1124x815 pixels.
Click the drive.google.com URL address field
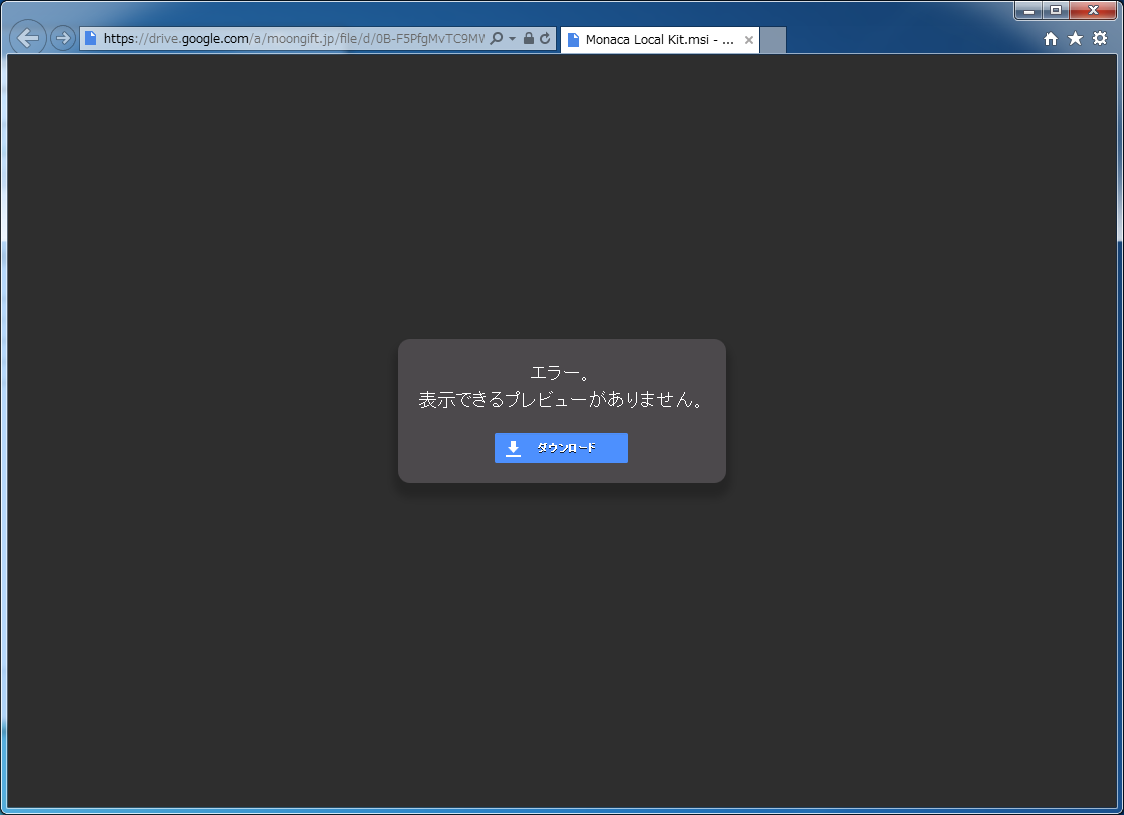point(292,39)
